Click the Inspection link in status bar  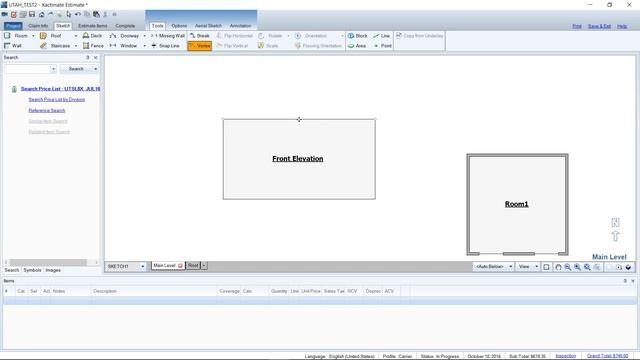[x=566, y=356]
